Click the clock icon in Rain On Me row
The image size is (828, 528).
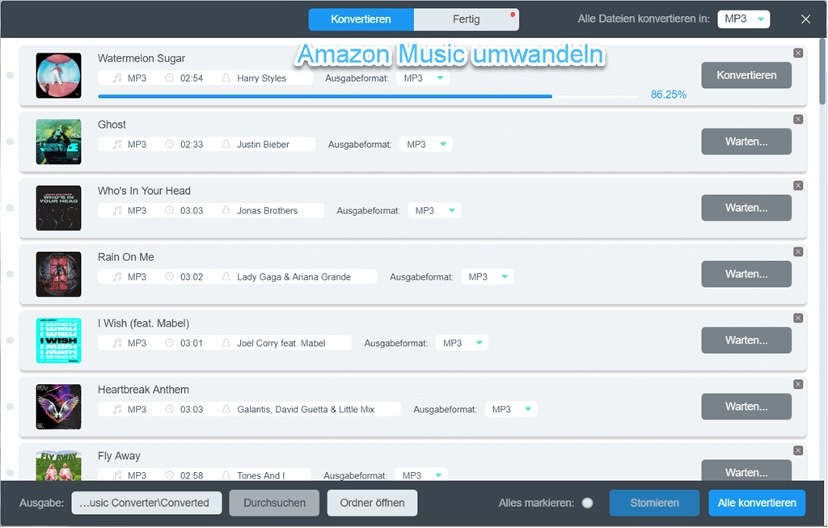pos(170,277)
